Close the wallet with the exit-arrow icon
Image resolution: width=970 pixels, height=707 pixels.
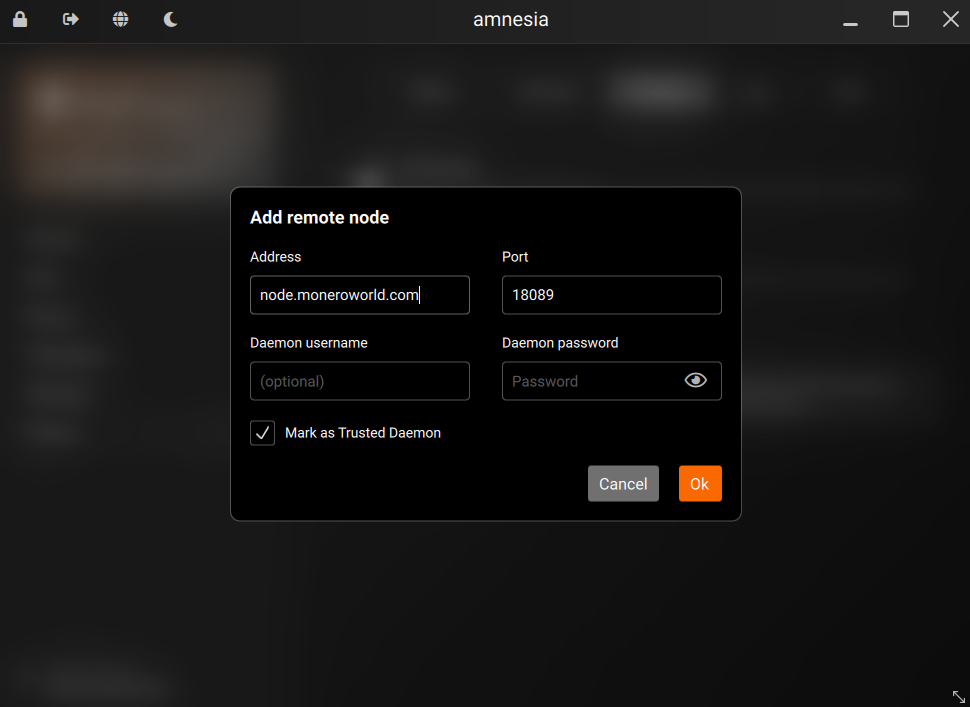click(x=71, y=19)
